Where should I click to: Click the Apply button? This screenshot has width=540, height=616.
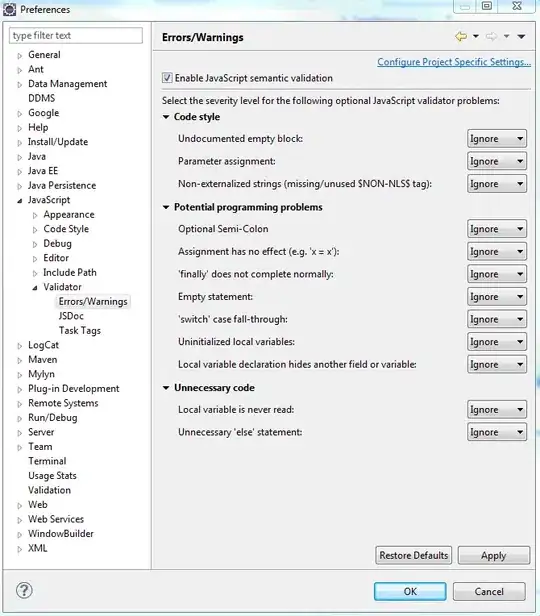coord(494,555)
